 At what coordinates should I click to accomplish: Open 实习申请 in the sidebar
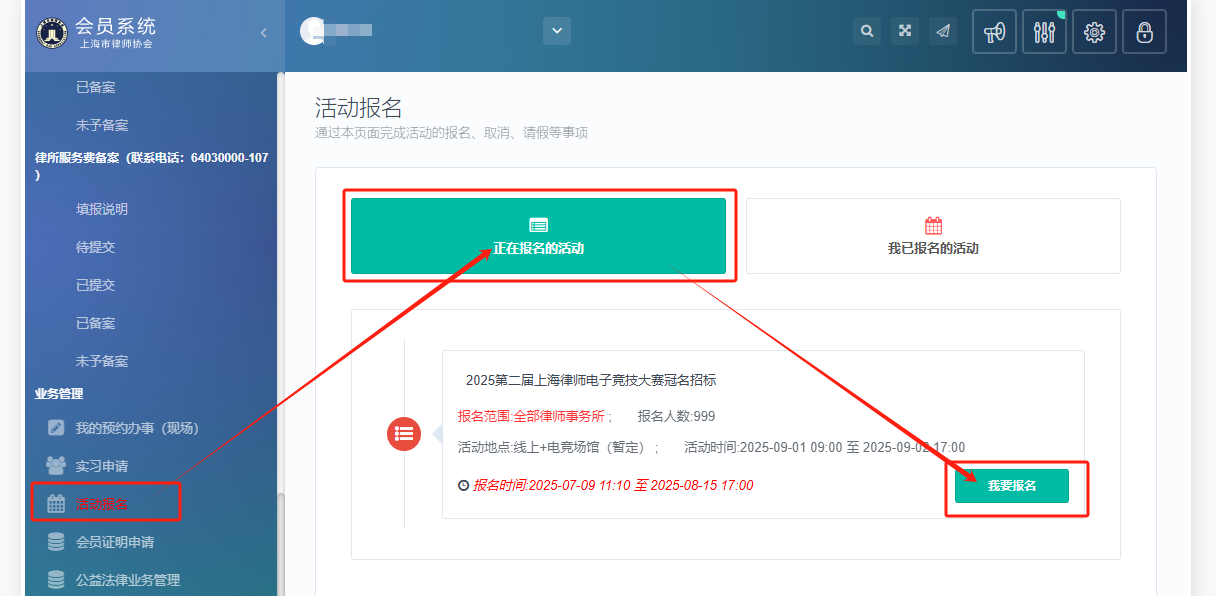click(x=102, y=466)
